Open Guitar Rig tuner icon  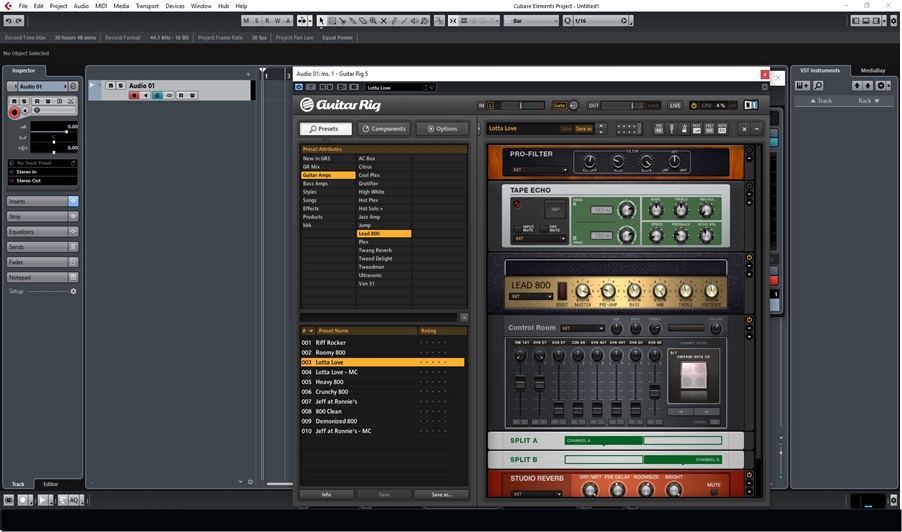coord(671,129)
